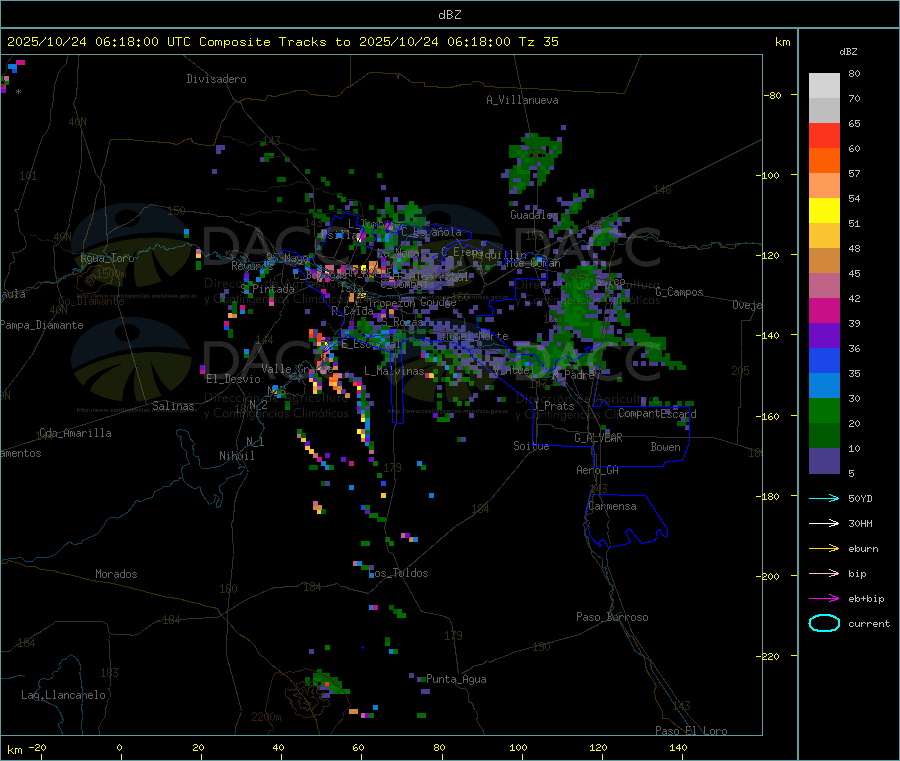Click the magenta 39 dBZ color swatch
The image size is (900, 761).
[x=824, y=310]
